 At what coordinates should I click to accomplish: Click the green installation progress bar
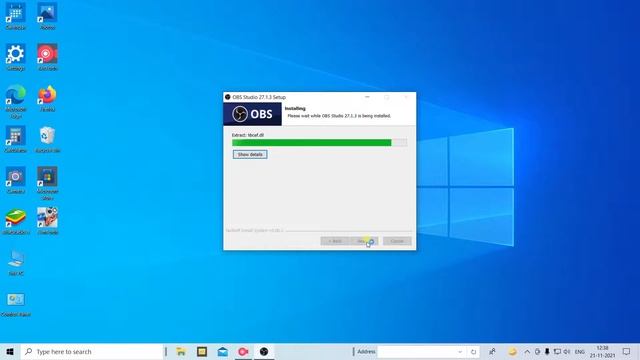pyautogui.click(x=319, y=142)
